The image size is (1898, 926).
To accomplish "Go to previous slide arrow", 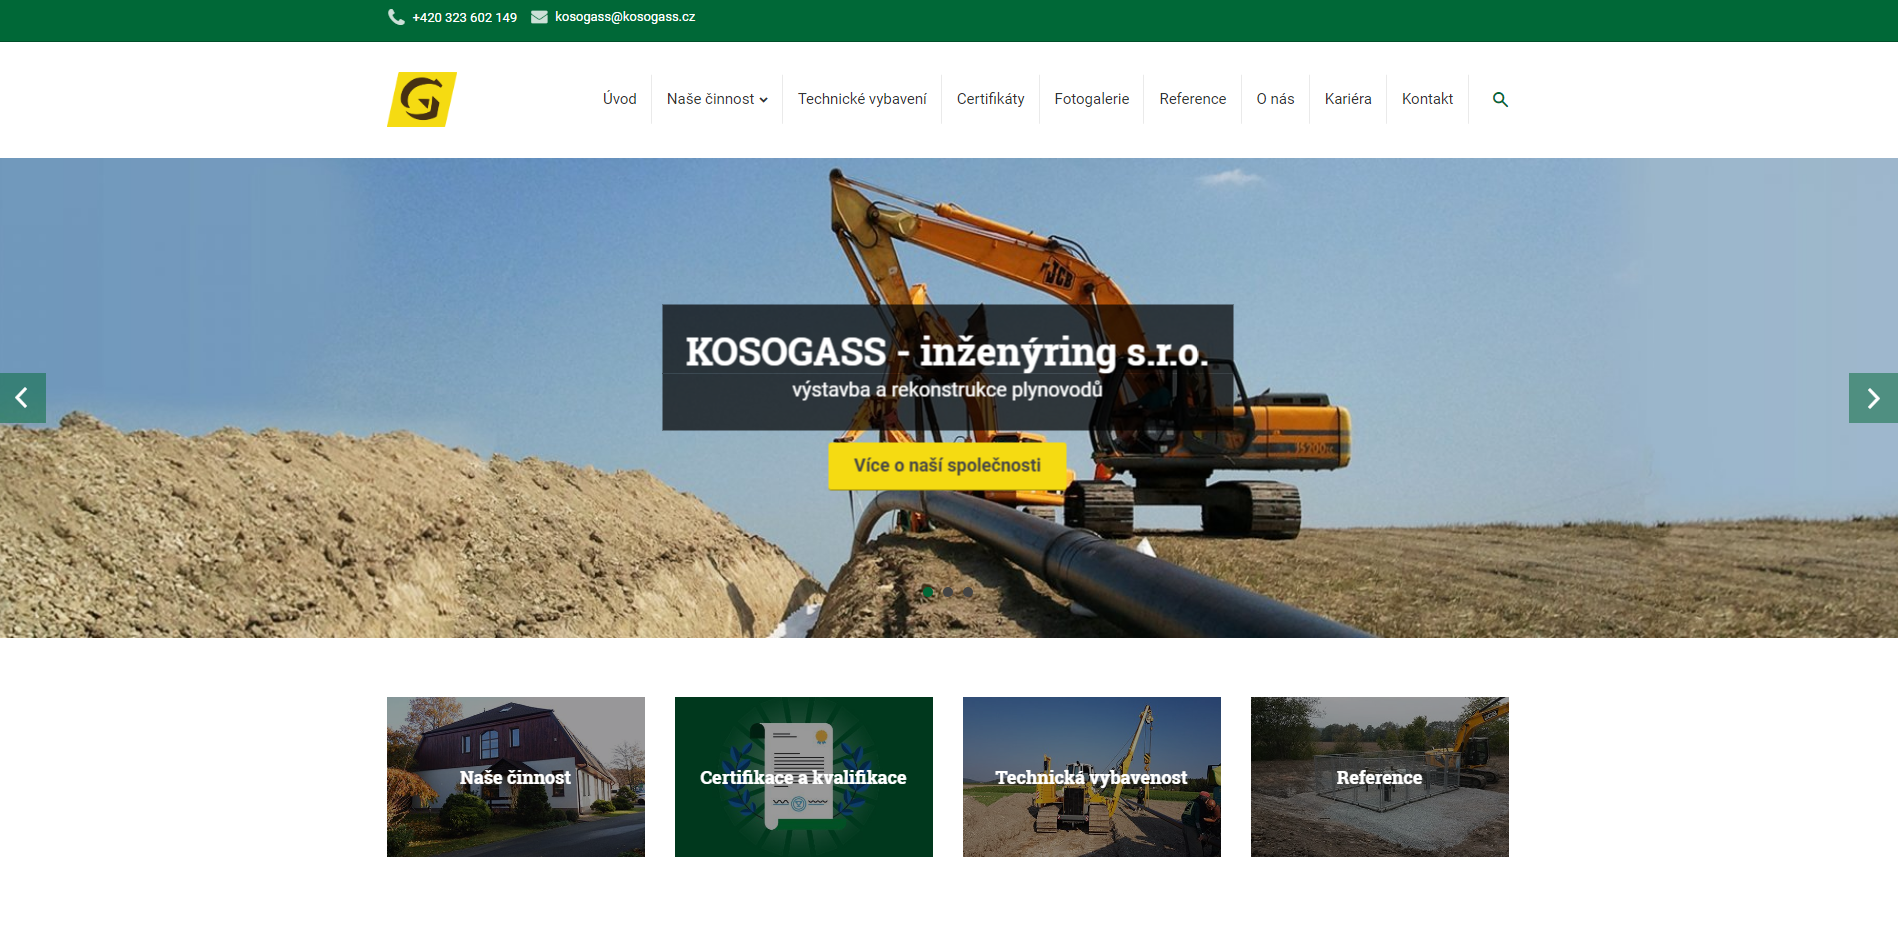I will (22, 398).
